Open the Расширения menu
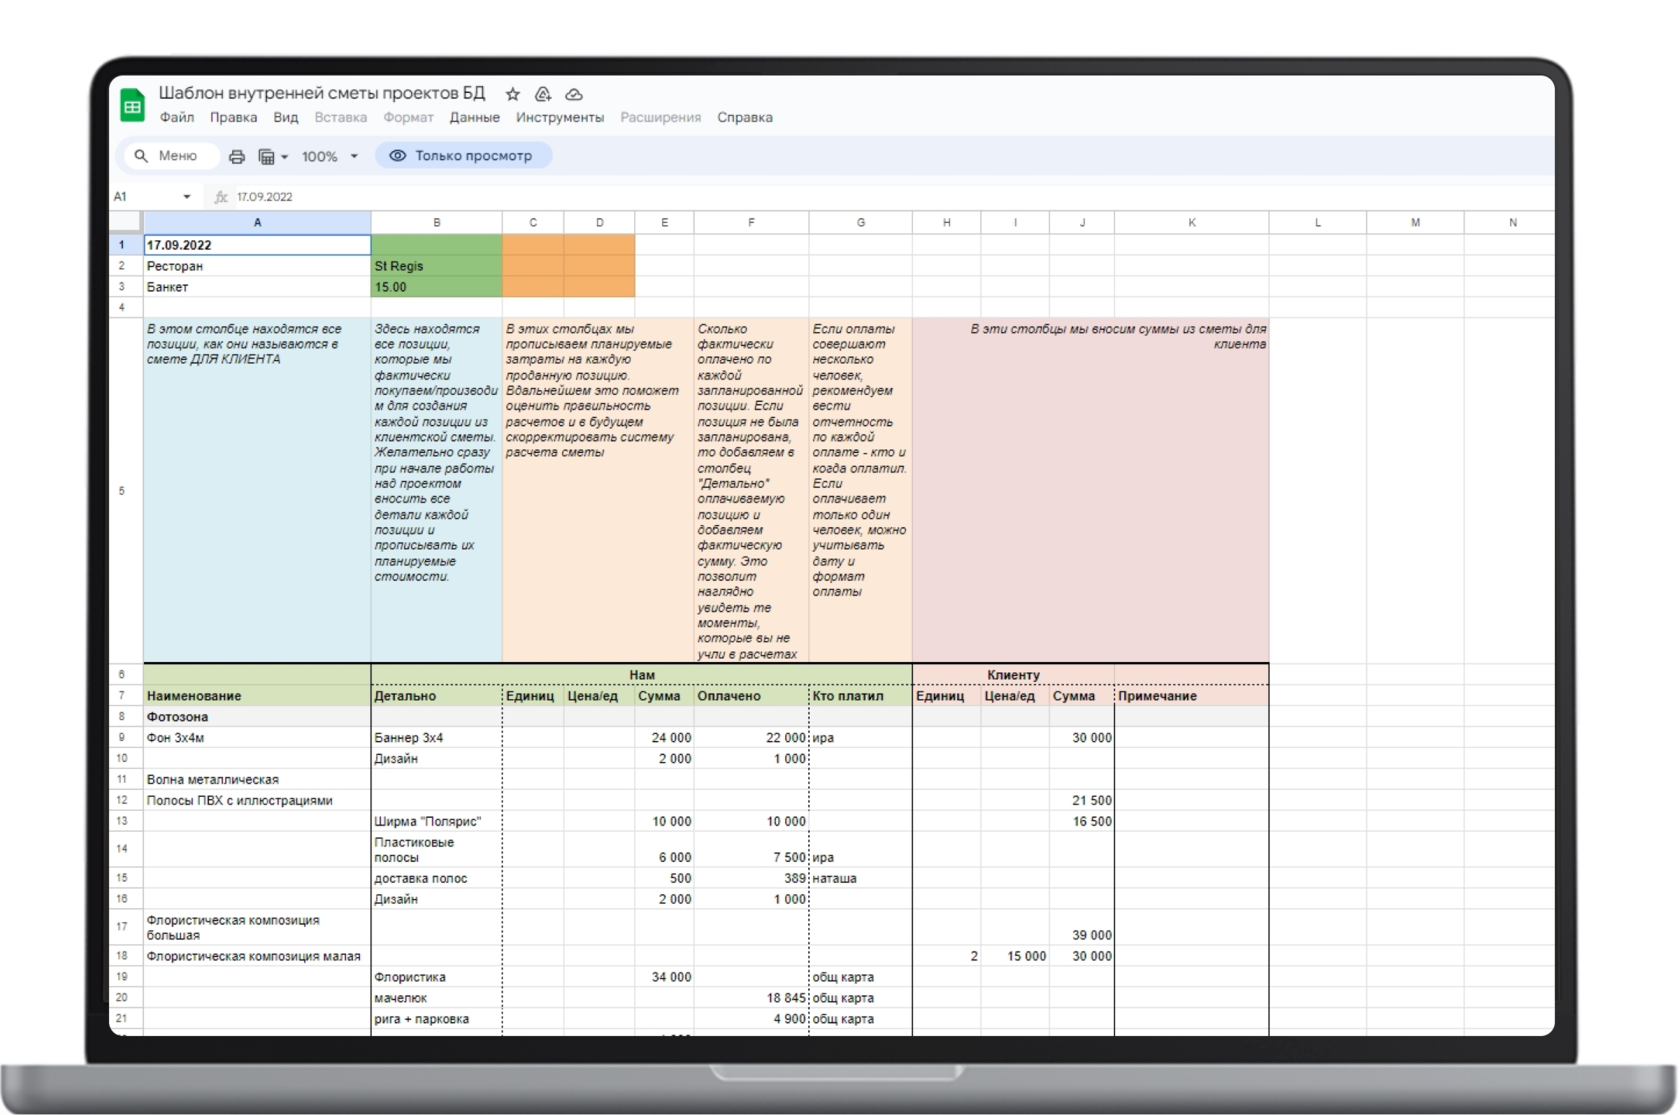 click(661, 117)
